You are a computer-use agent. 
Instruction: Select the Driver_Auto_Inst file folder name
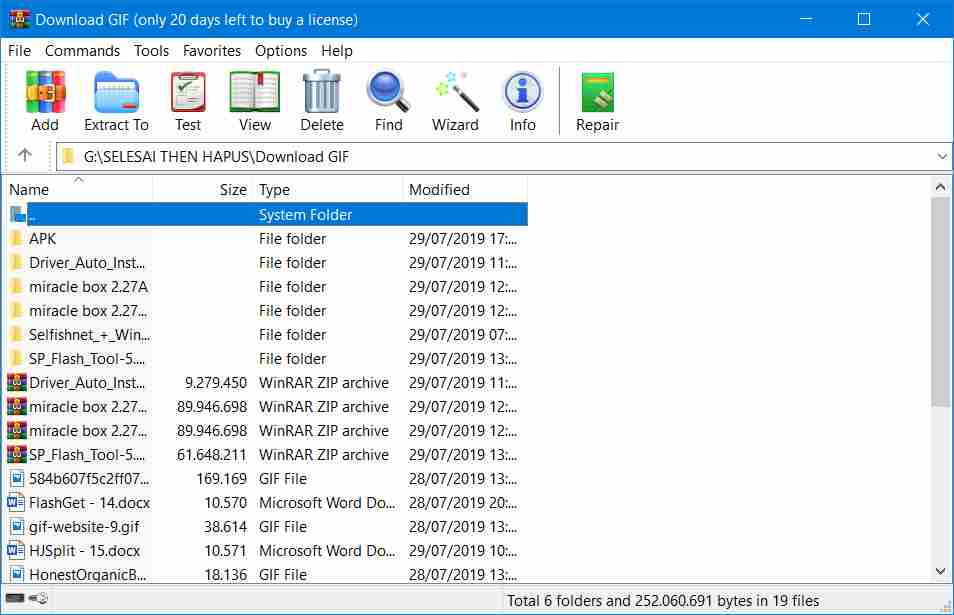click(87, 263)
